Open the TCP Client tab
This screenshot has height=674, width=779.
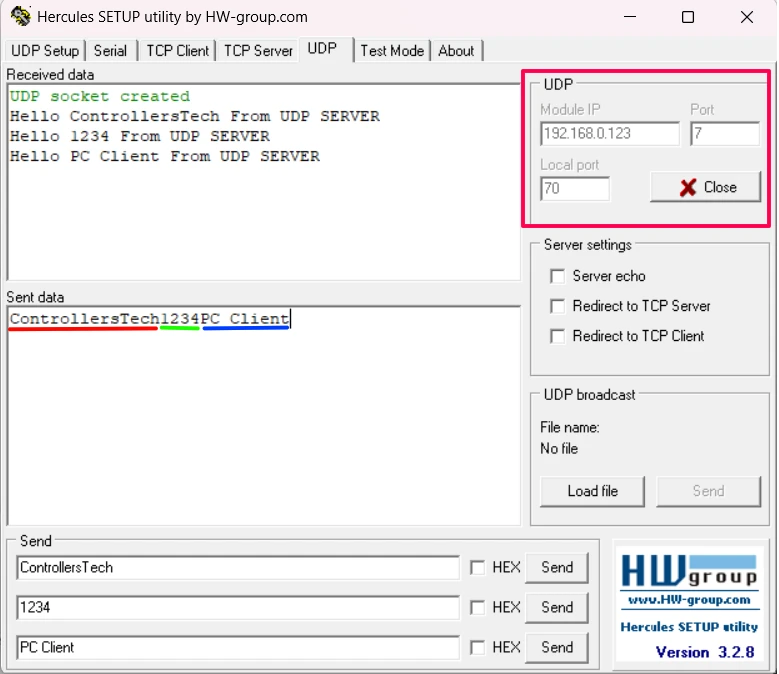(x=177, y=51)
